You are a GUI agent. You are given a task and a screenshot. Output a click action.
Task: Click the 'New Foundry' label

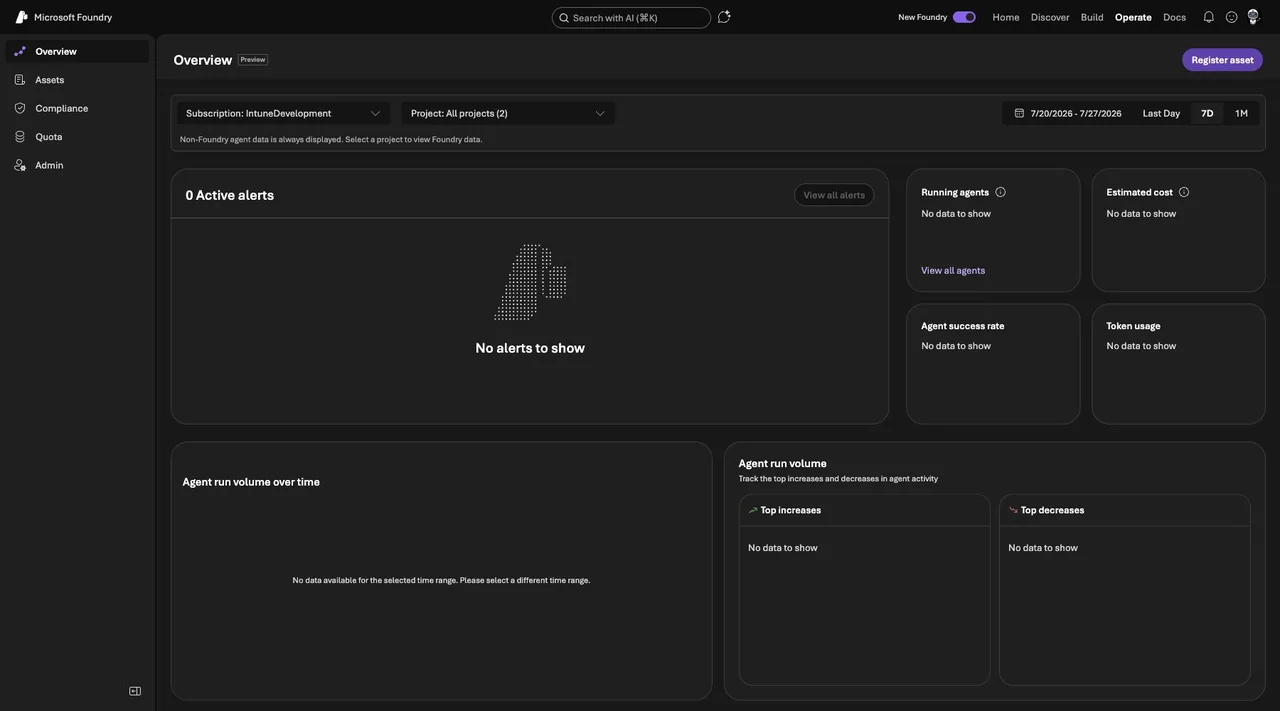[922, 17]
